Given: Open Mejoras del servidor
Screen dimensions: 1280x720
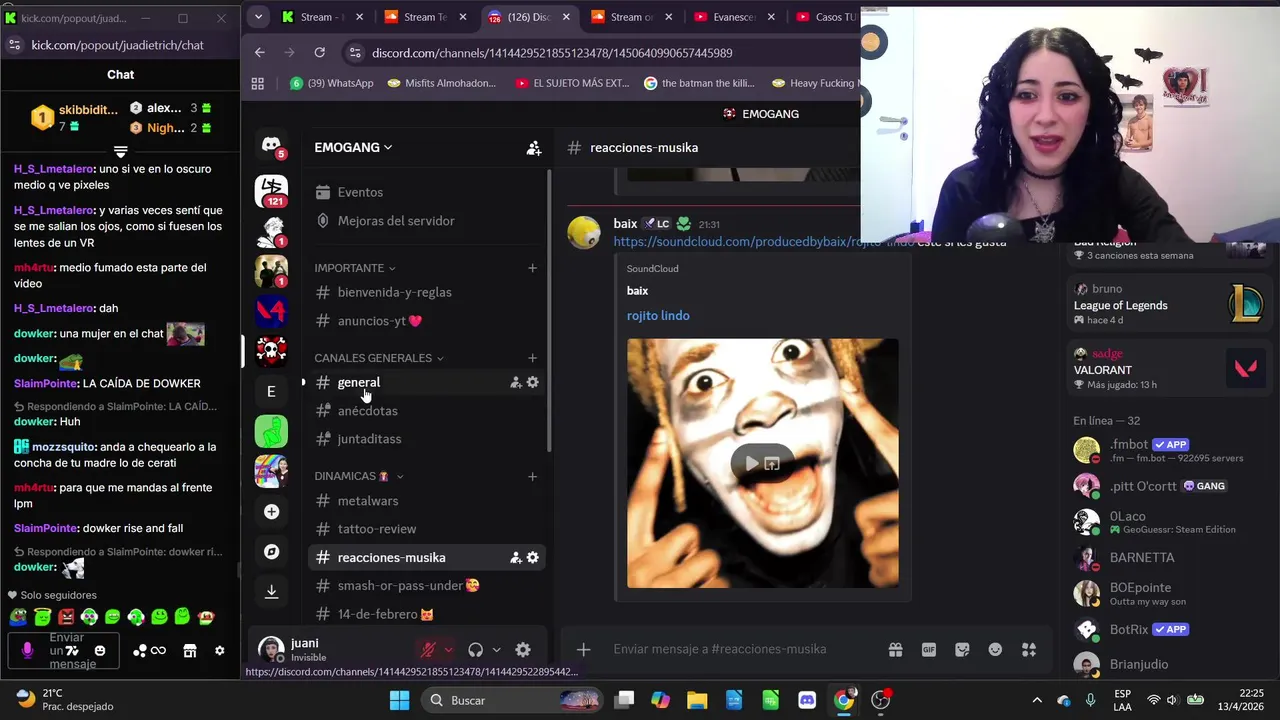Looking at the screenshot, I should 425,221.
